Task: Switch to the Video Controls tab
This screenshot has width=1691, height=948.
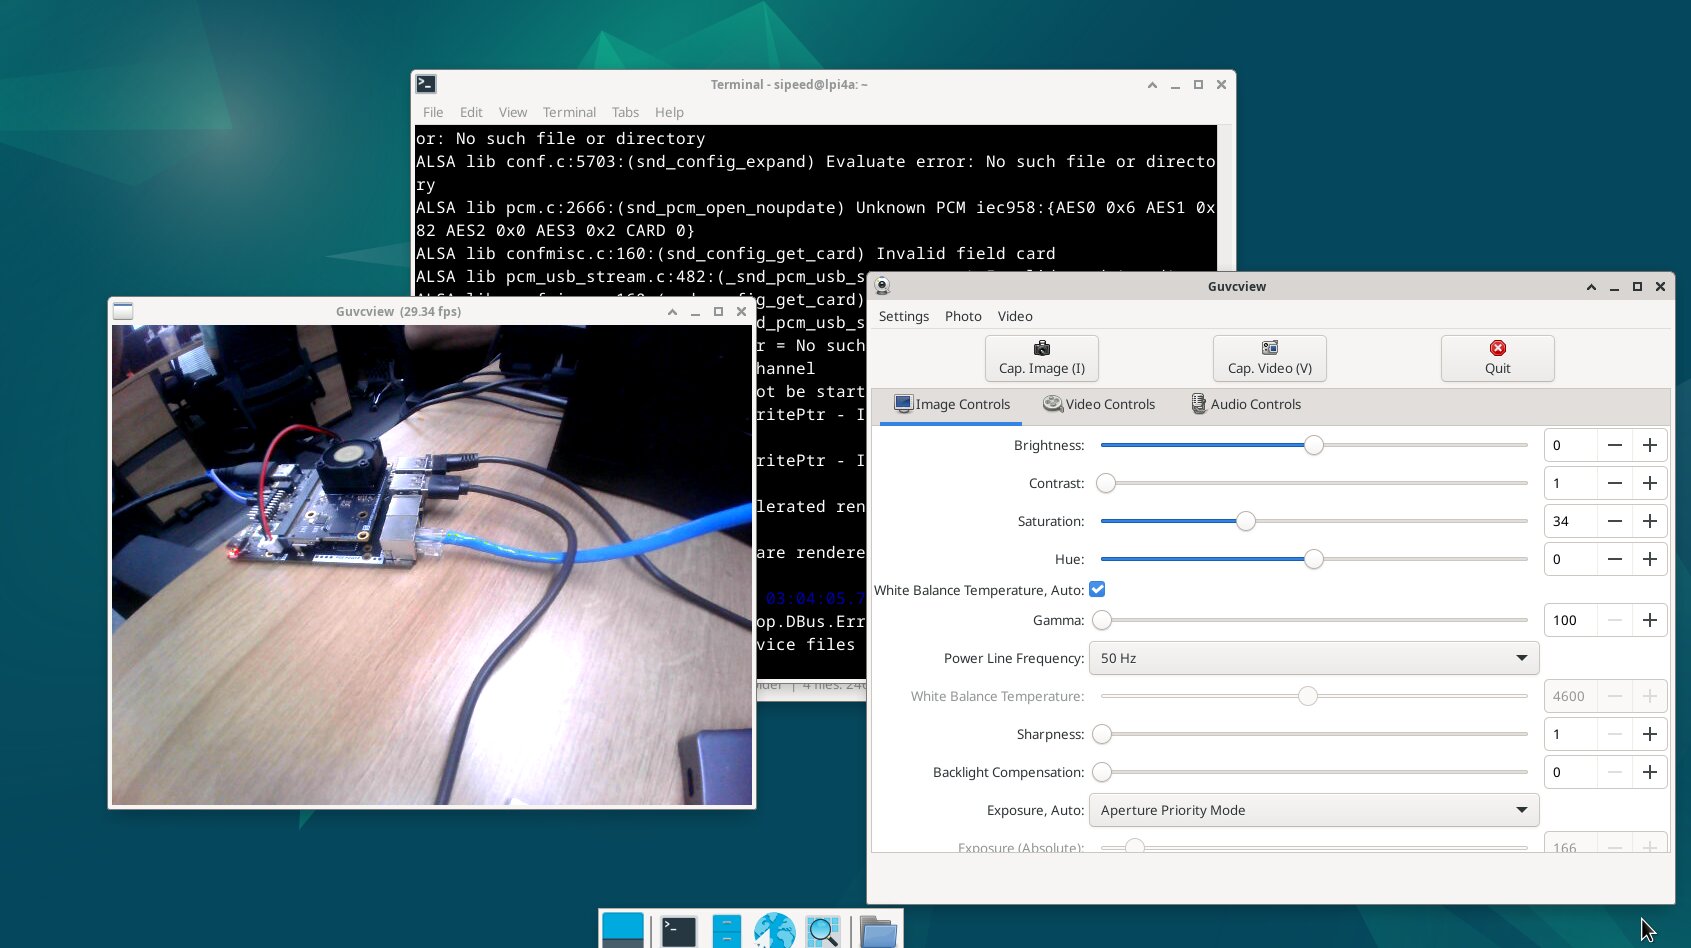Action: [x=1099, y=404]
